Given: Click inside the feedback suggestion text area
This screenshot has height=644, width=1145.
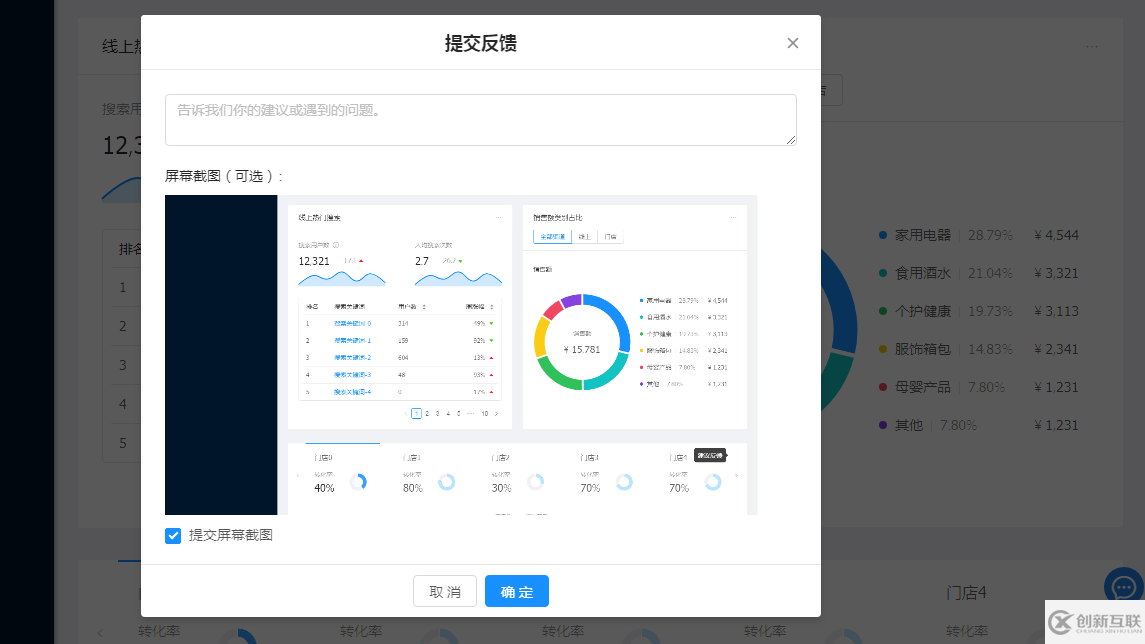Looking at the screenshot, I should click(x=480, y=119).
